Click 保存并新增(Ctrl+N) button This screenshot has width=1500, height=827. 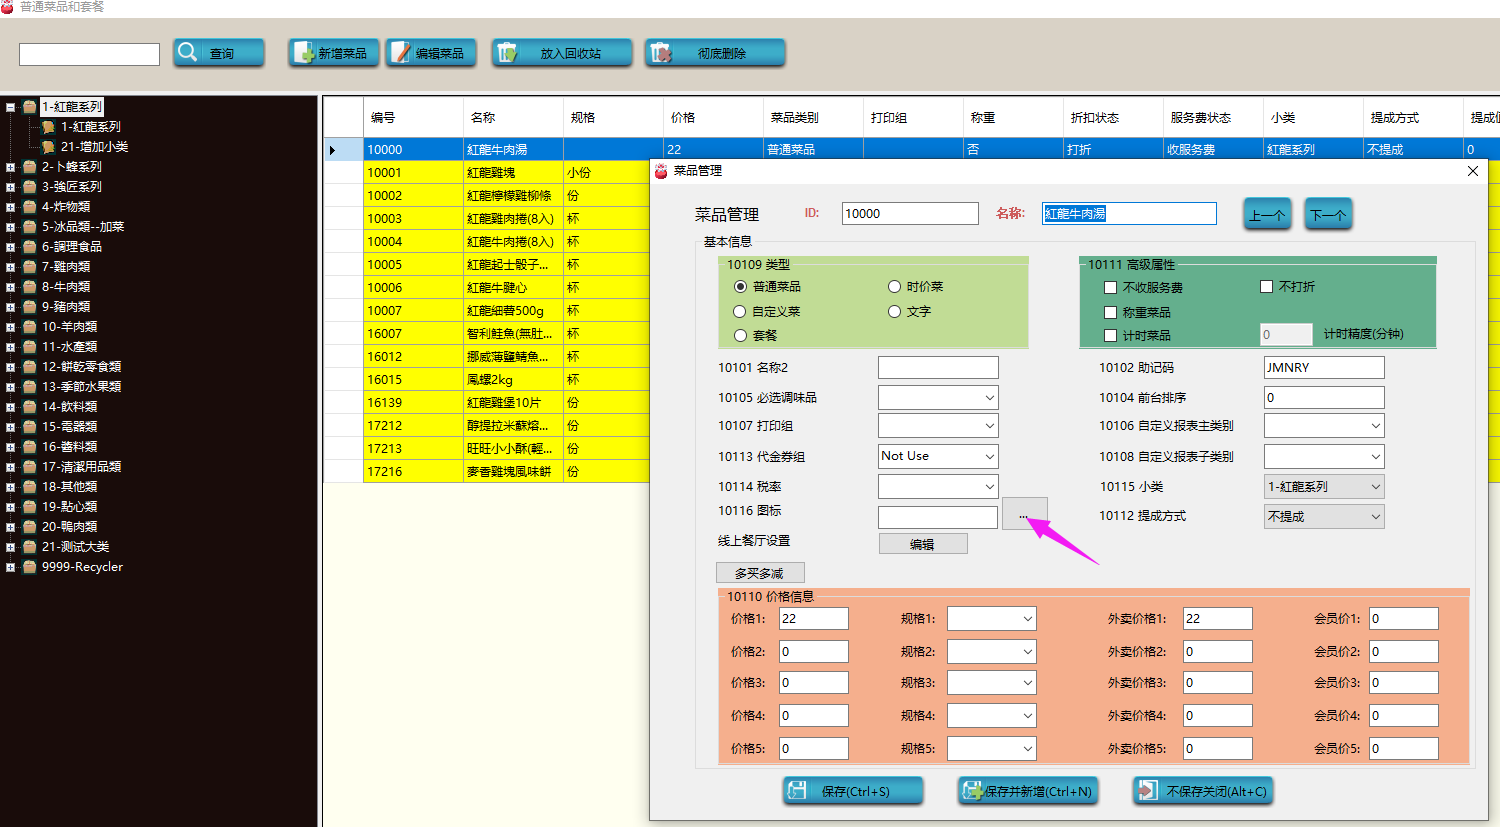pos(1028,791)
